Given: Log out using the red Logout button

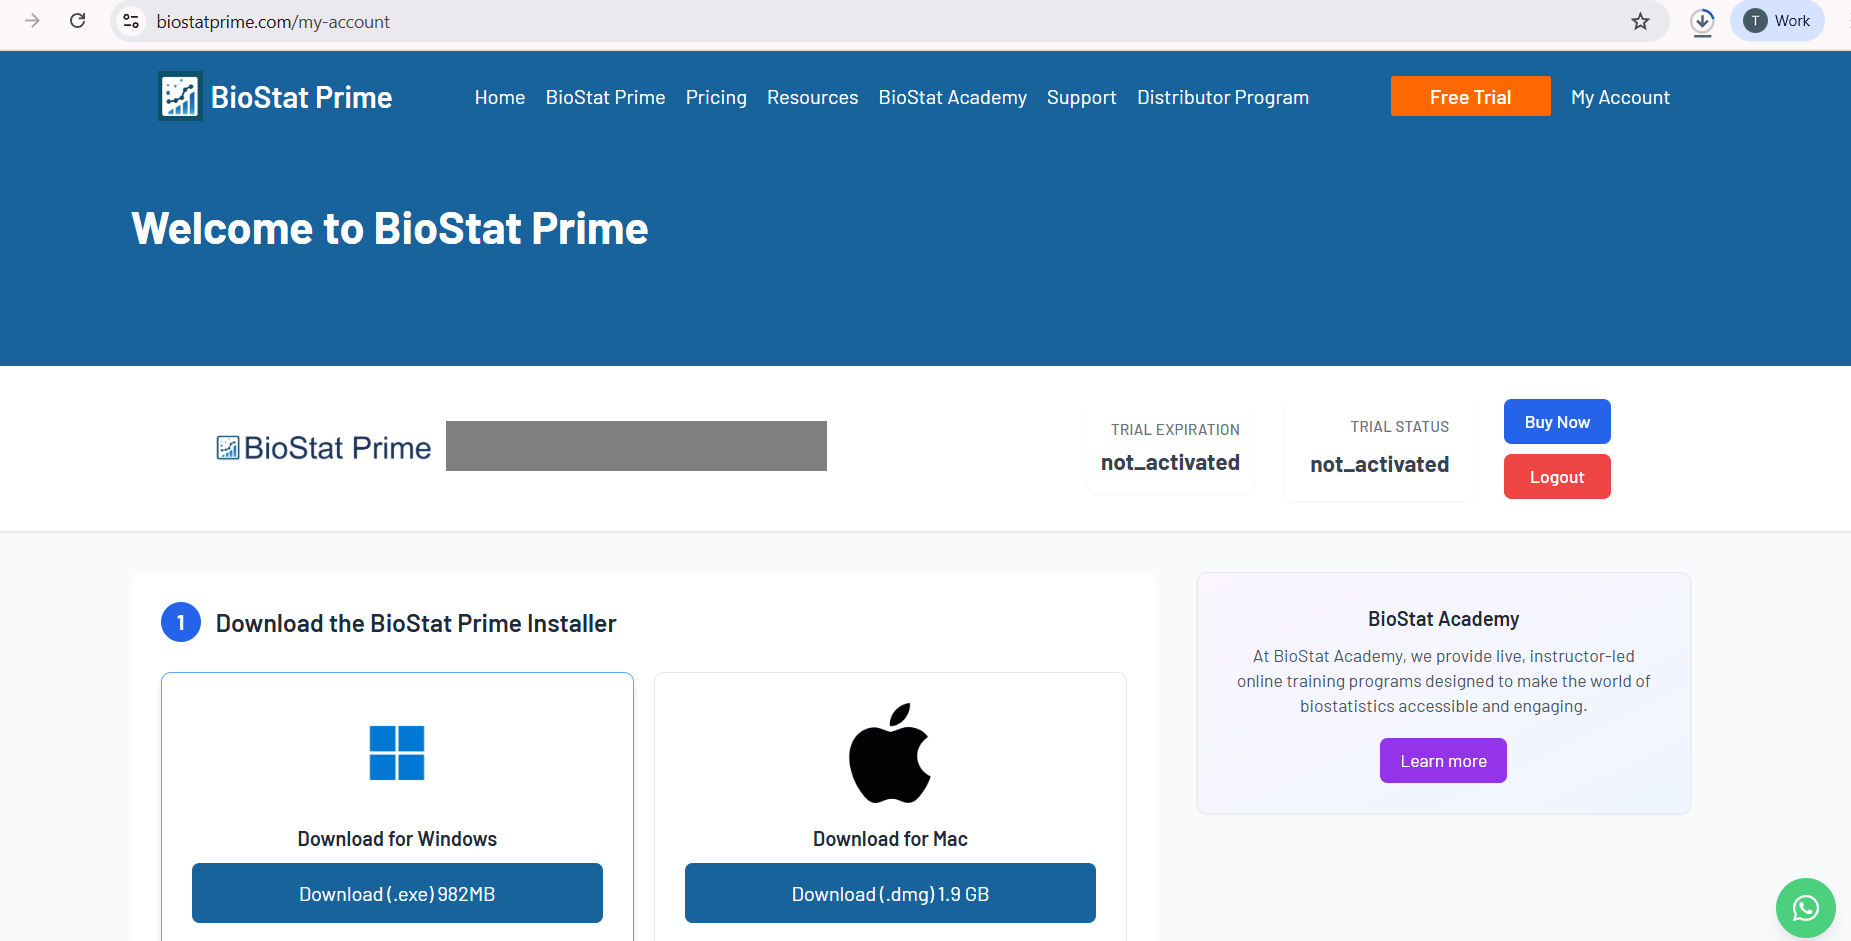Looking at the screenshot, I should [x=1556, y=477].
